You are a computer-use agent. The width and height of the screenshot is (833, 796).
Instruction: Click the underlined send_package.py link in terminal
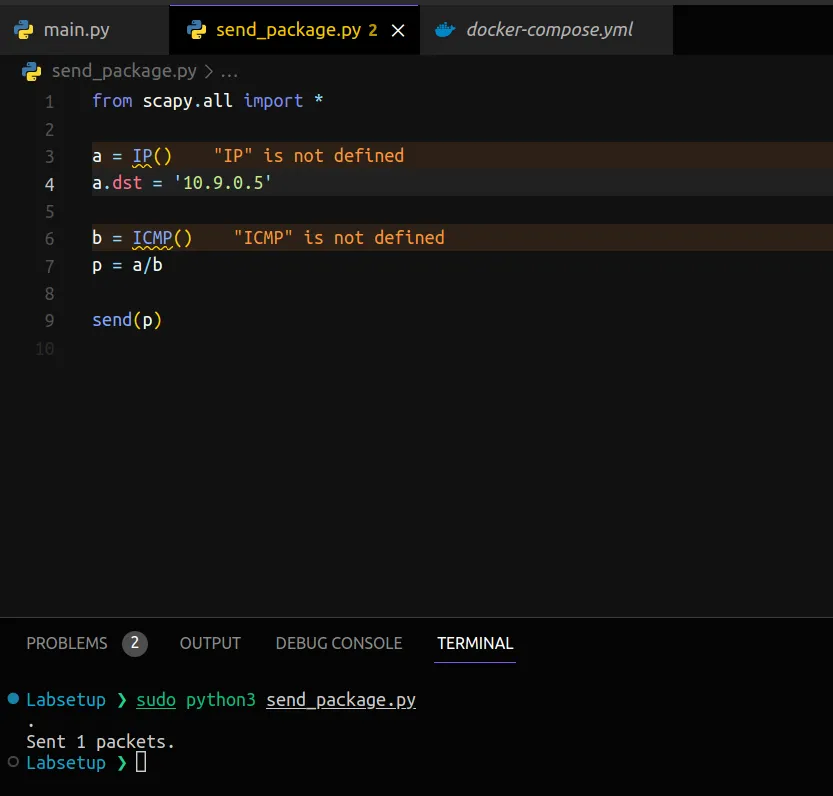tap(341, 700)
